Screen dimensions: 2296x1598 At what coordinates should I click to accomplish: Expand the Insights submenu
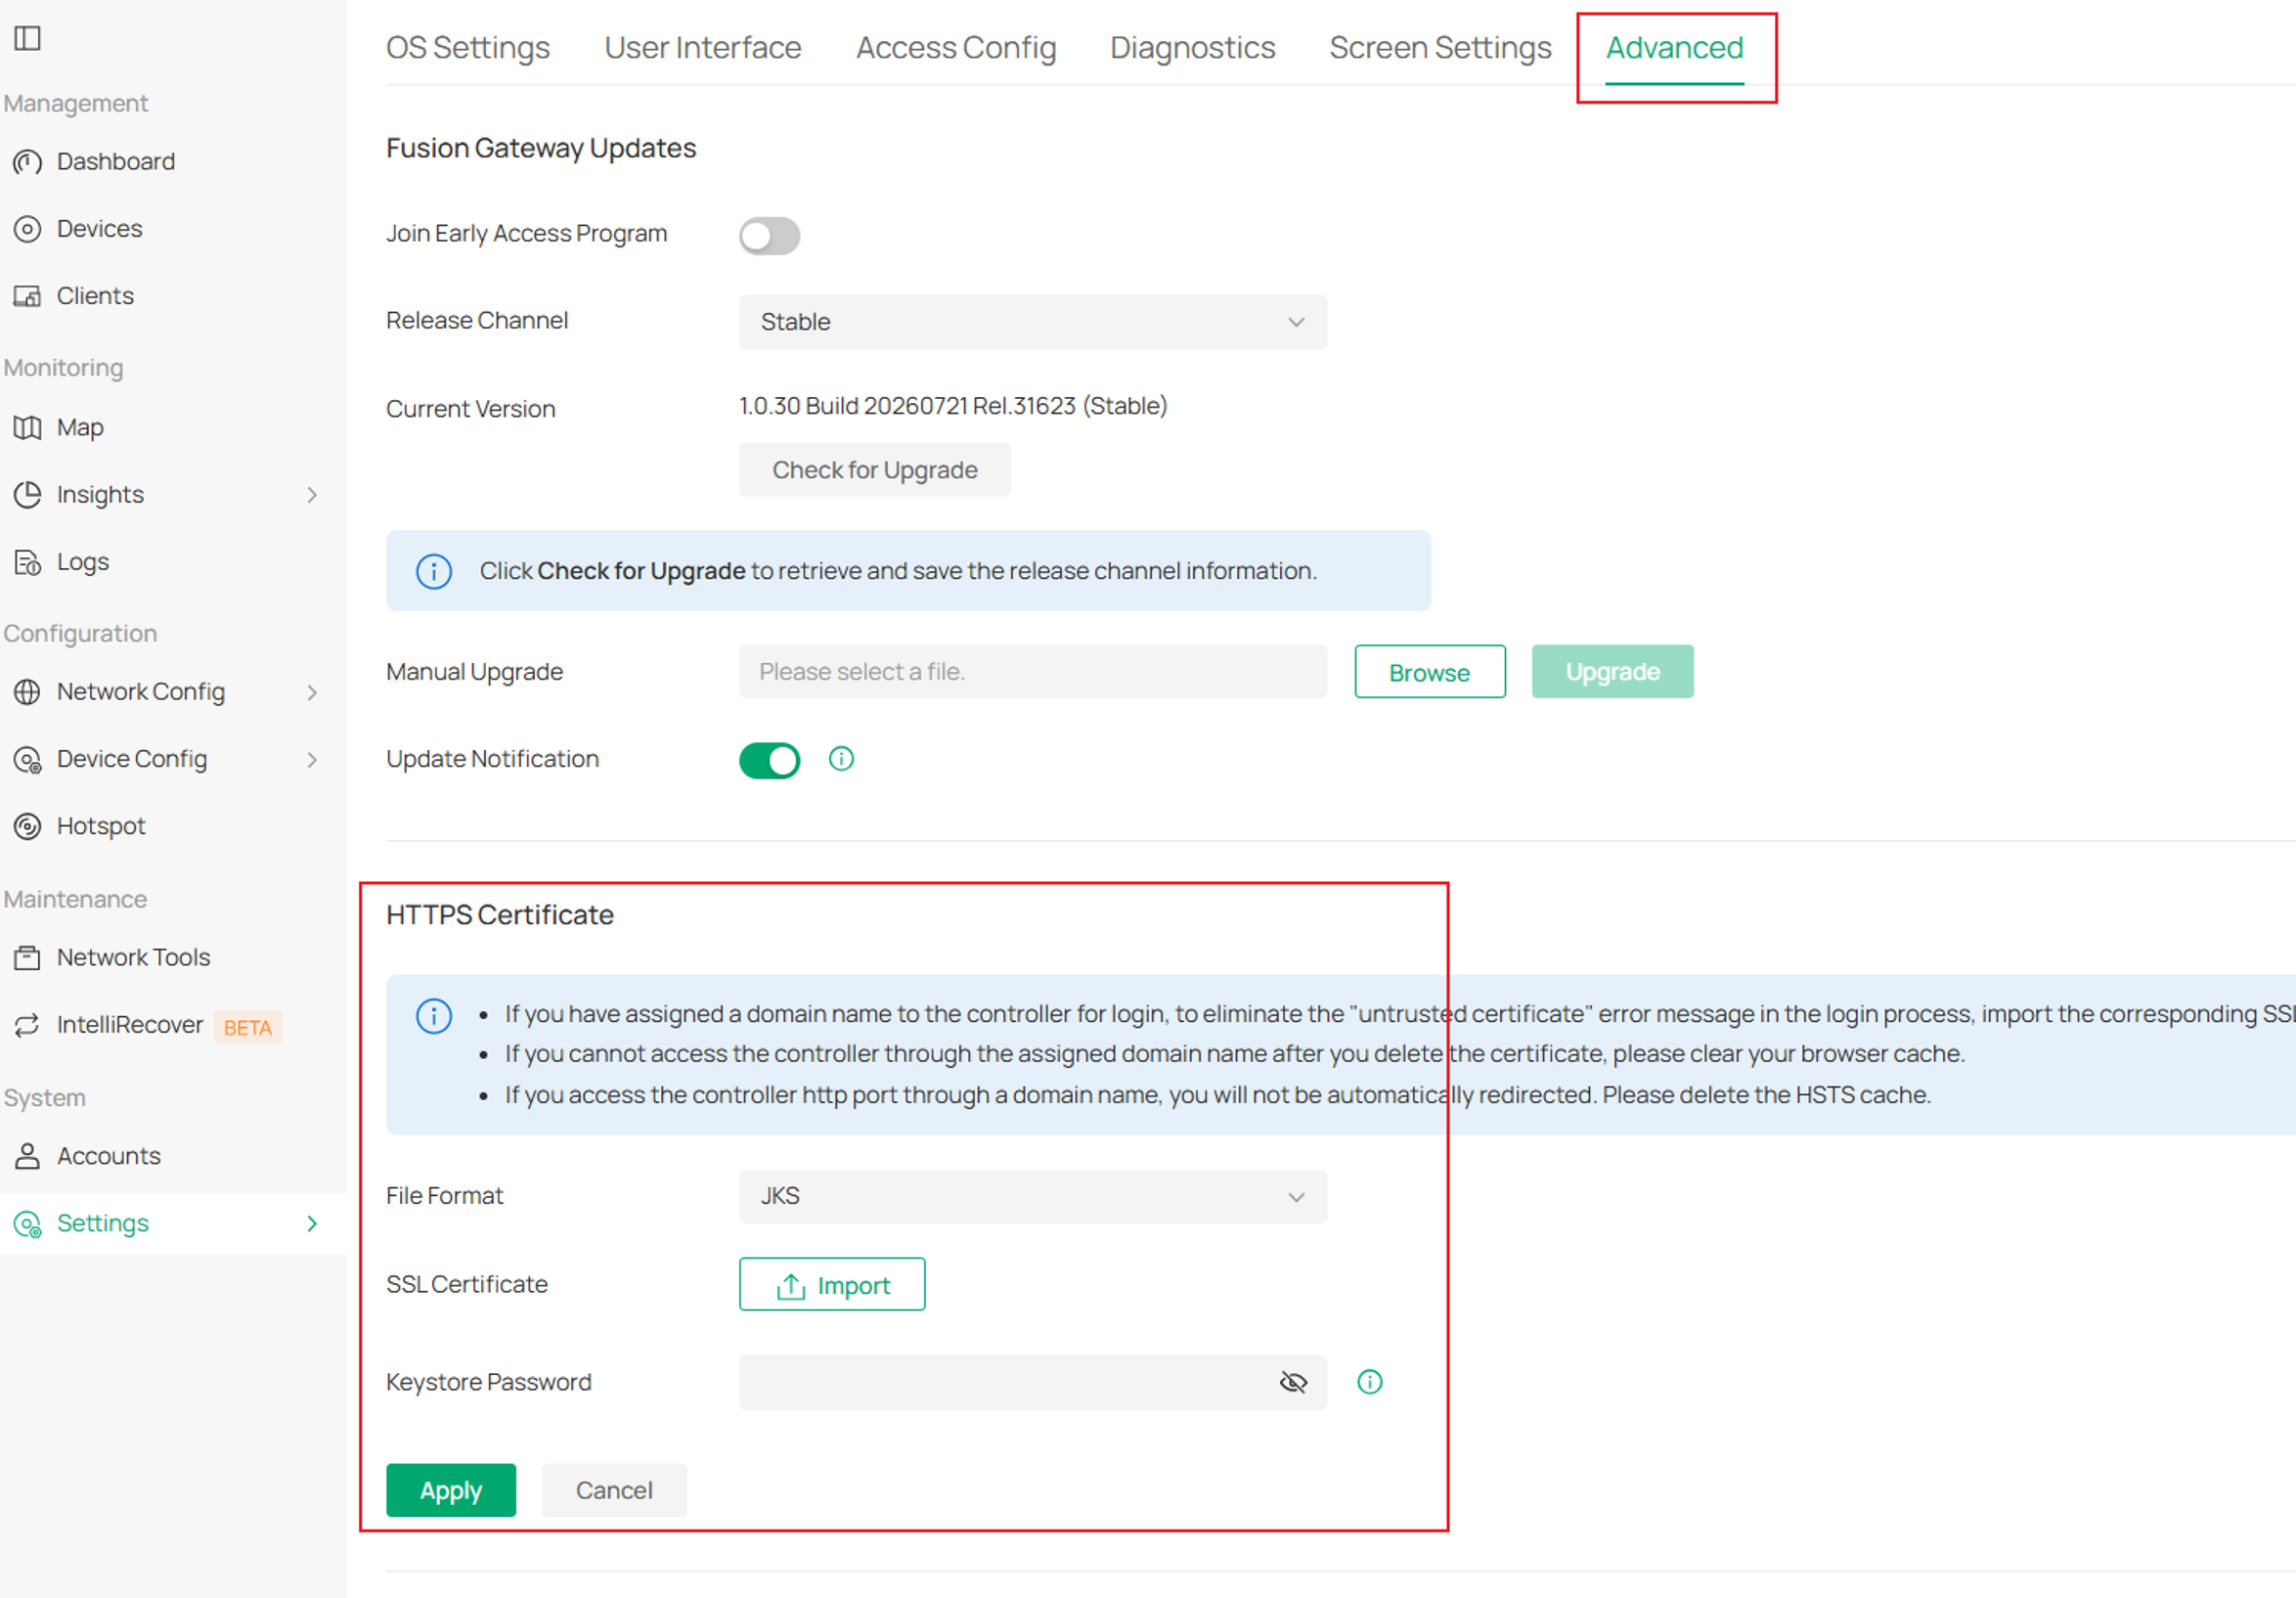[x=312, y=495]
